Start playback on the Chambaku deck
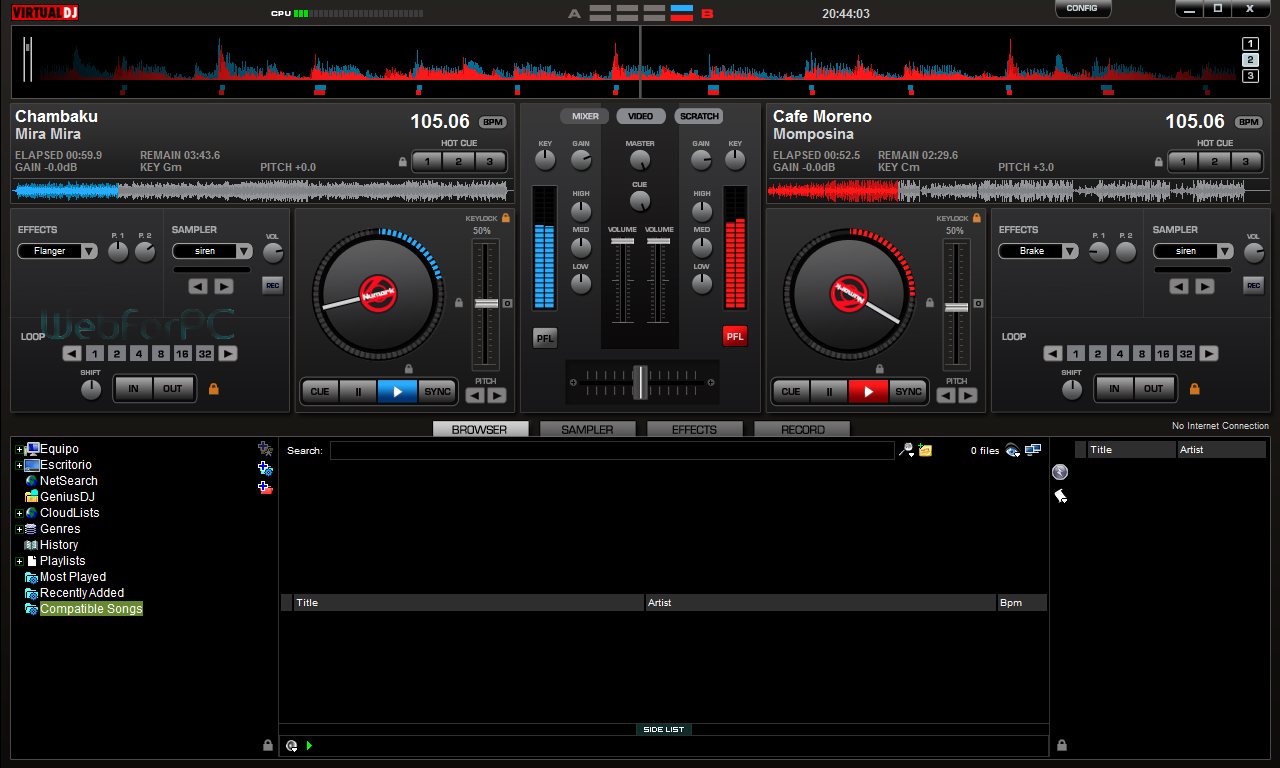This screenshot has height=768, width=1280. pyautogui.click(x=397, y=391)
